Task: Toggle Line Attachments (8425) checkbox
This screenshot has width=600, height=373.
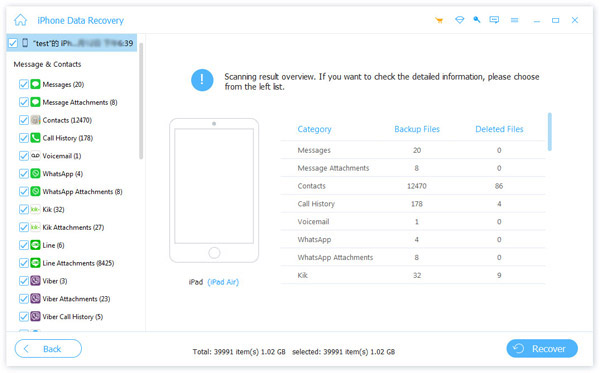Action: click(23, 263)
